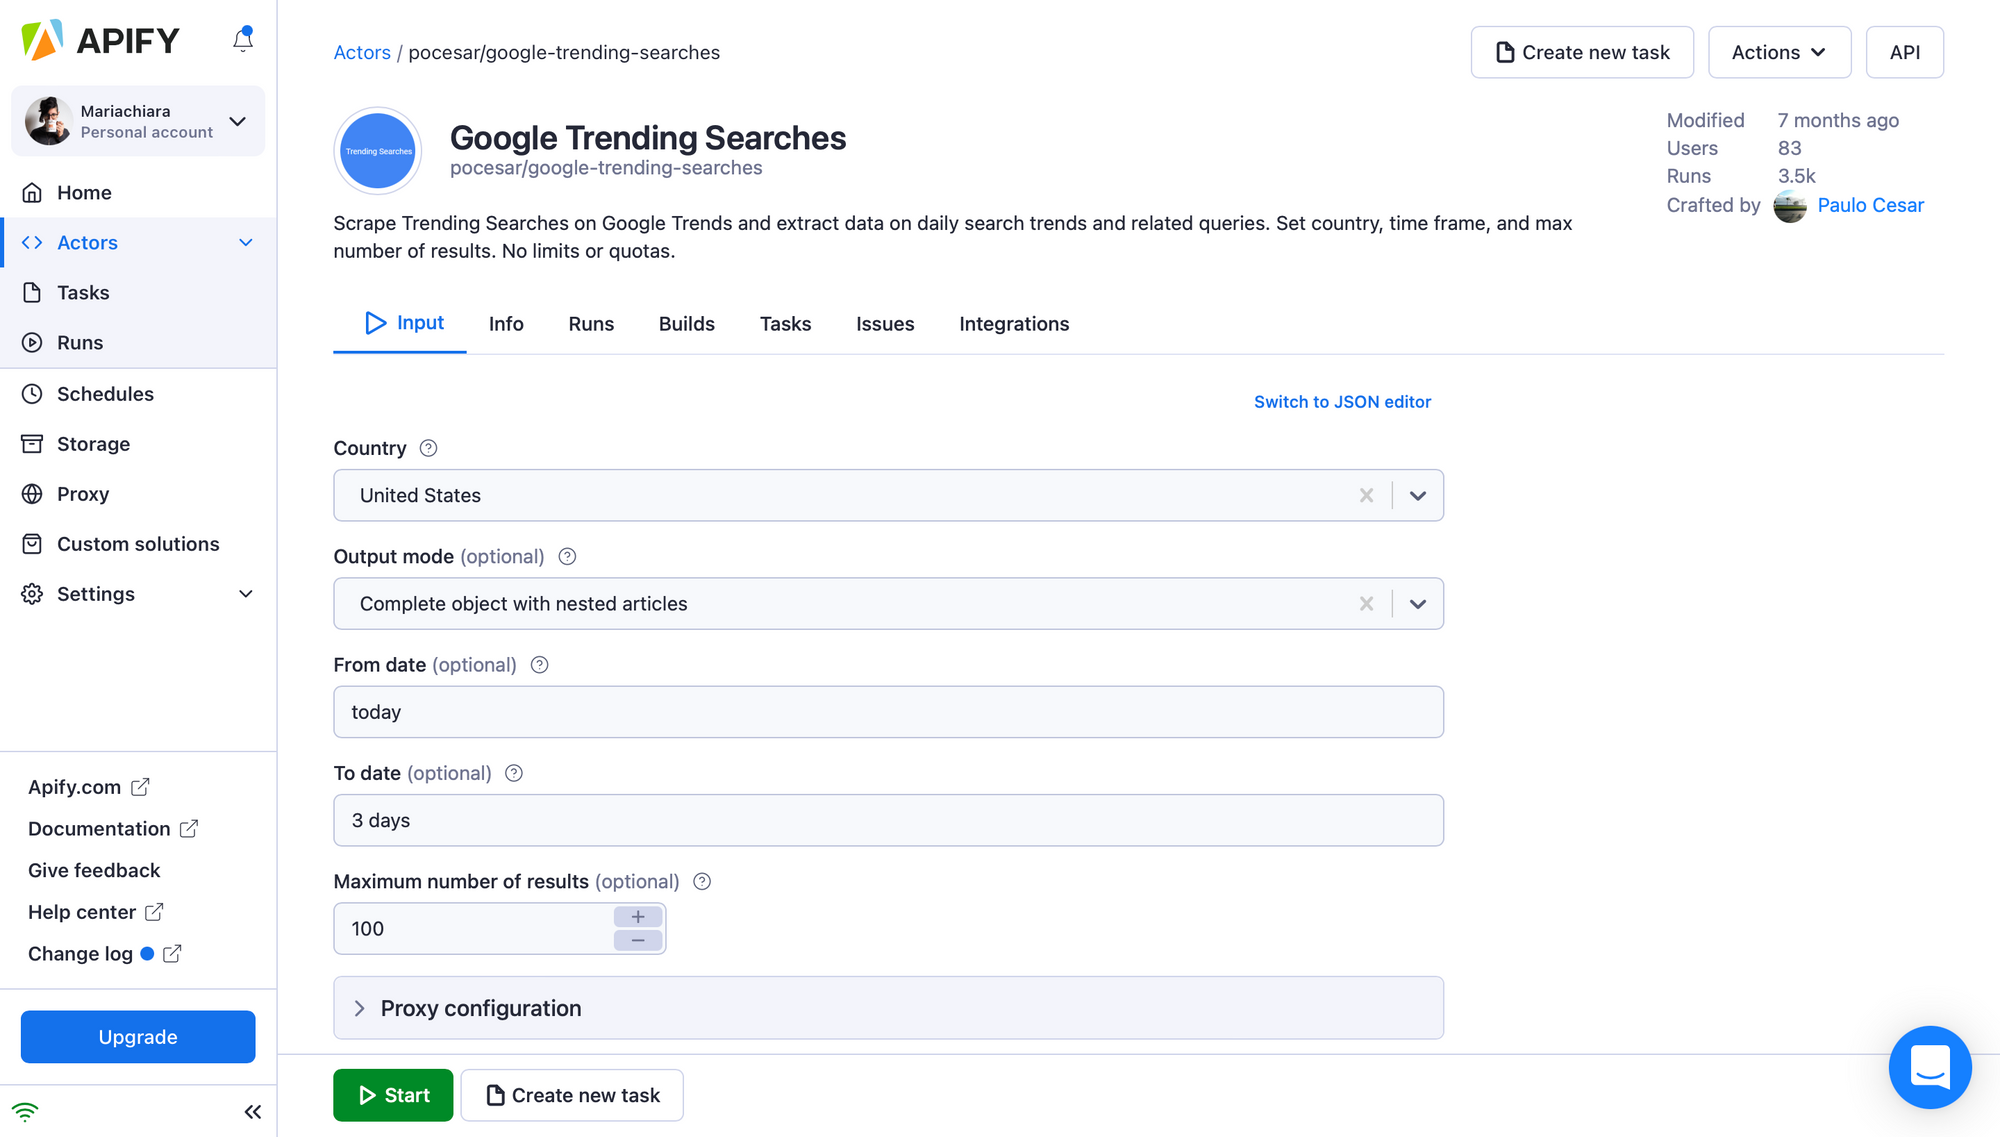This screenshot has height=1137, width=2000.
Task: Increment maximum results using stepper
Action: pos(637,916)
